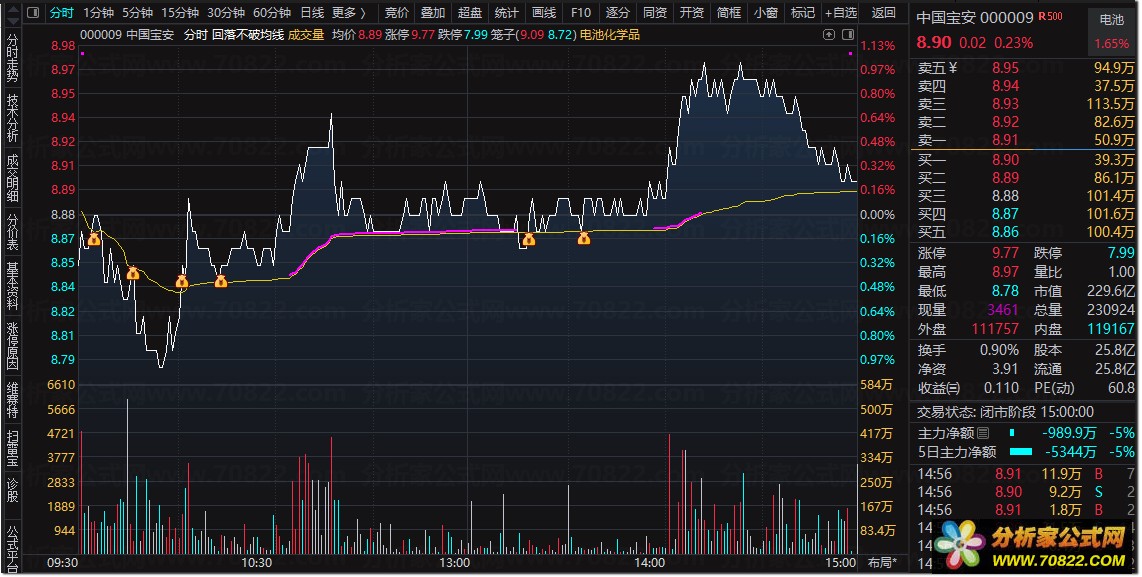
Task: Open 维赛特 in the left sidebar
Action: (x=12, y=399)
